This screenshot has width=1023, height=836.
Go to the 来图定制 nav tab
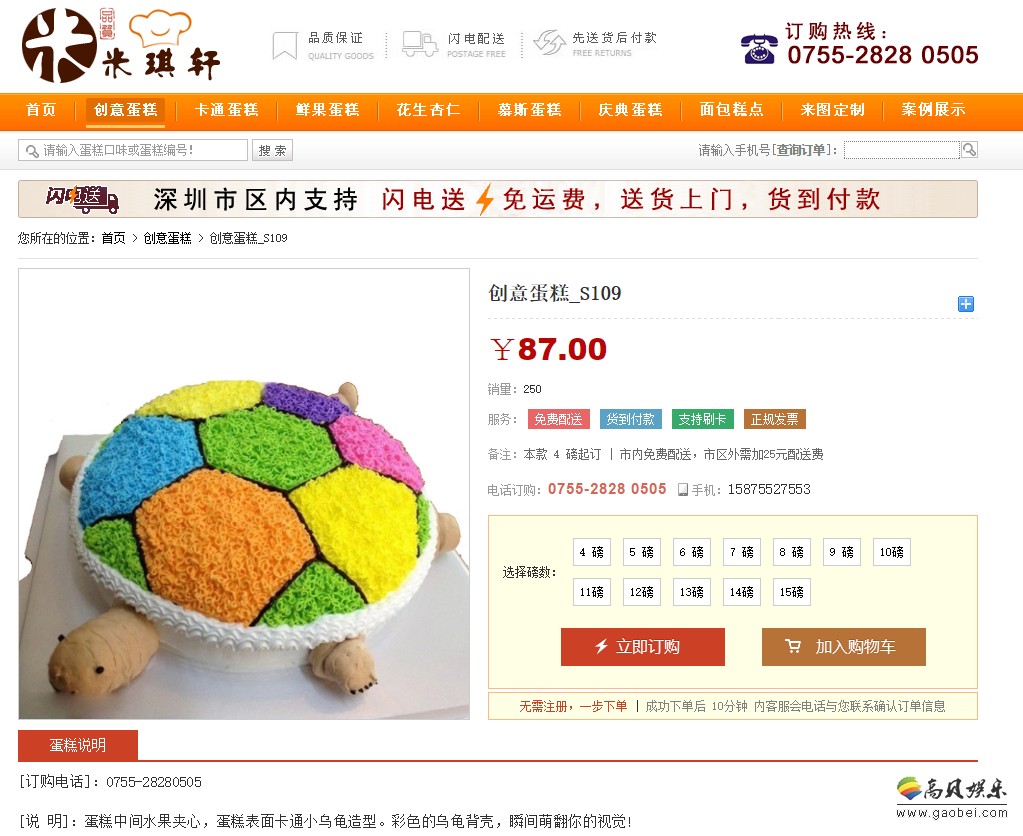point(832,110)
